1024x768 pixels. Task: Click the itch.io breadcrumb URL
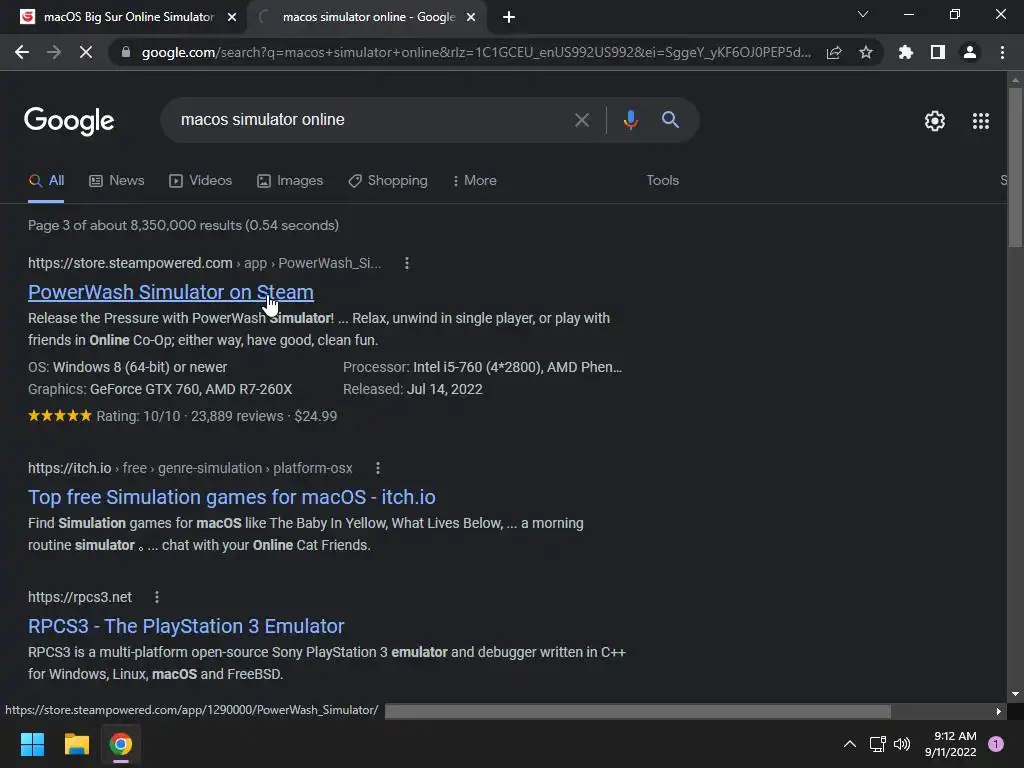click(x=190, y=468)
